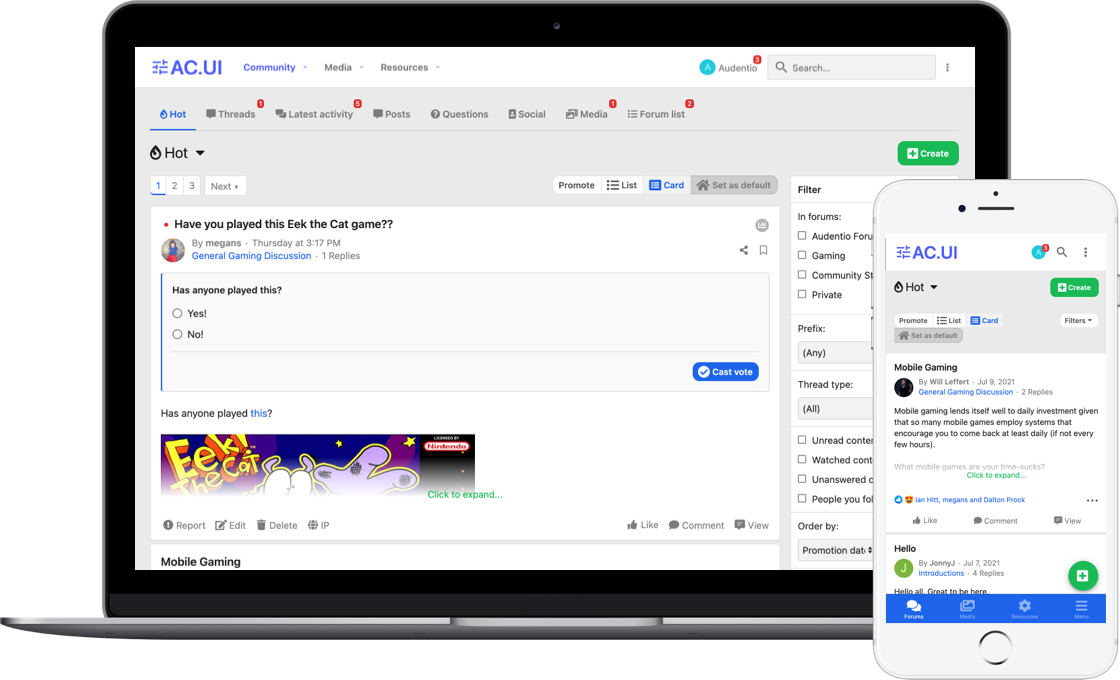Image resolution: width=1120 pixels, height=680 pixels.
Task: Check the Gaming forum filter checkbox
Action: pos(802,256)
